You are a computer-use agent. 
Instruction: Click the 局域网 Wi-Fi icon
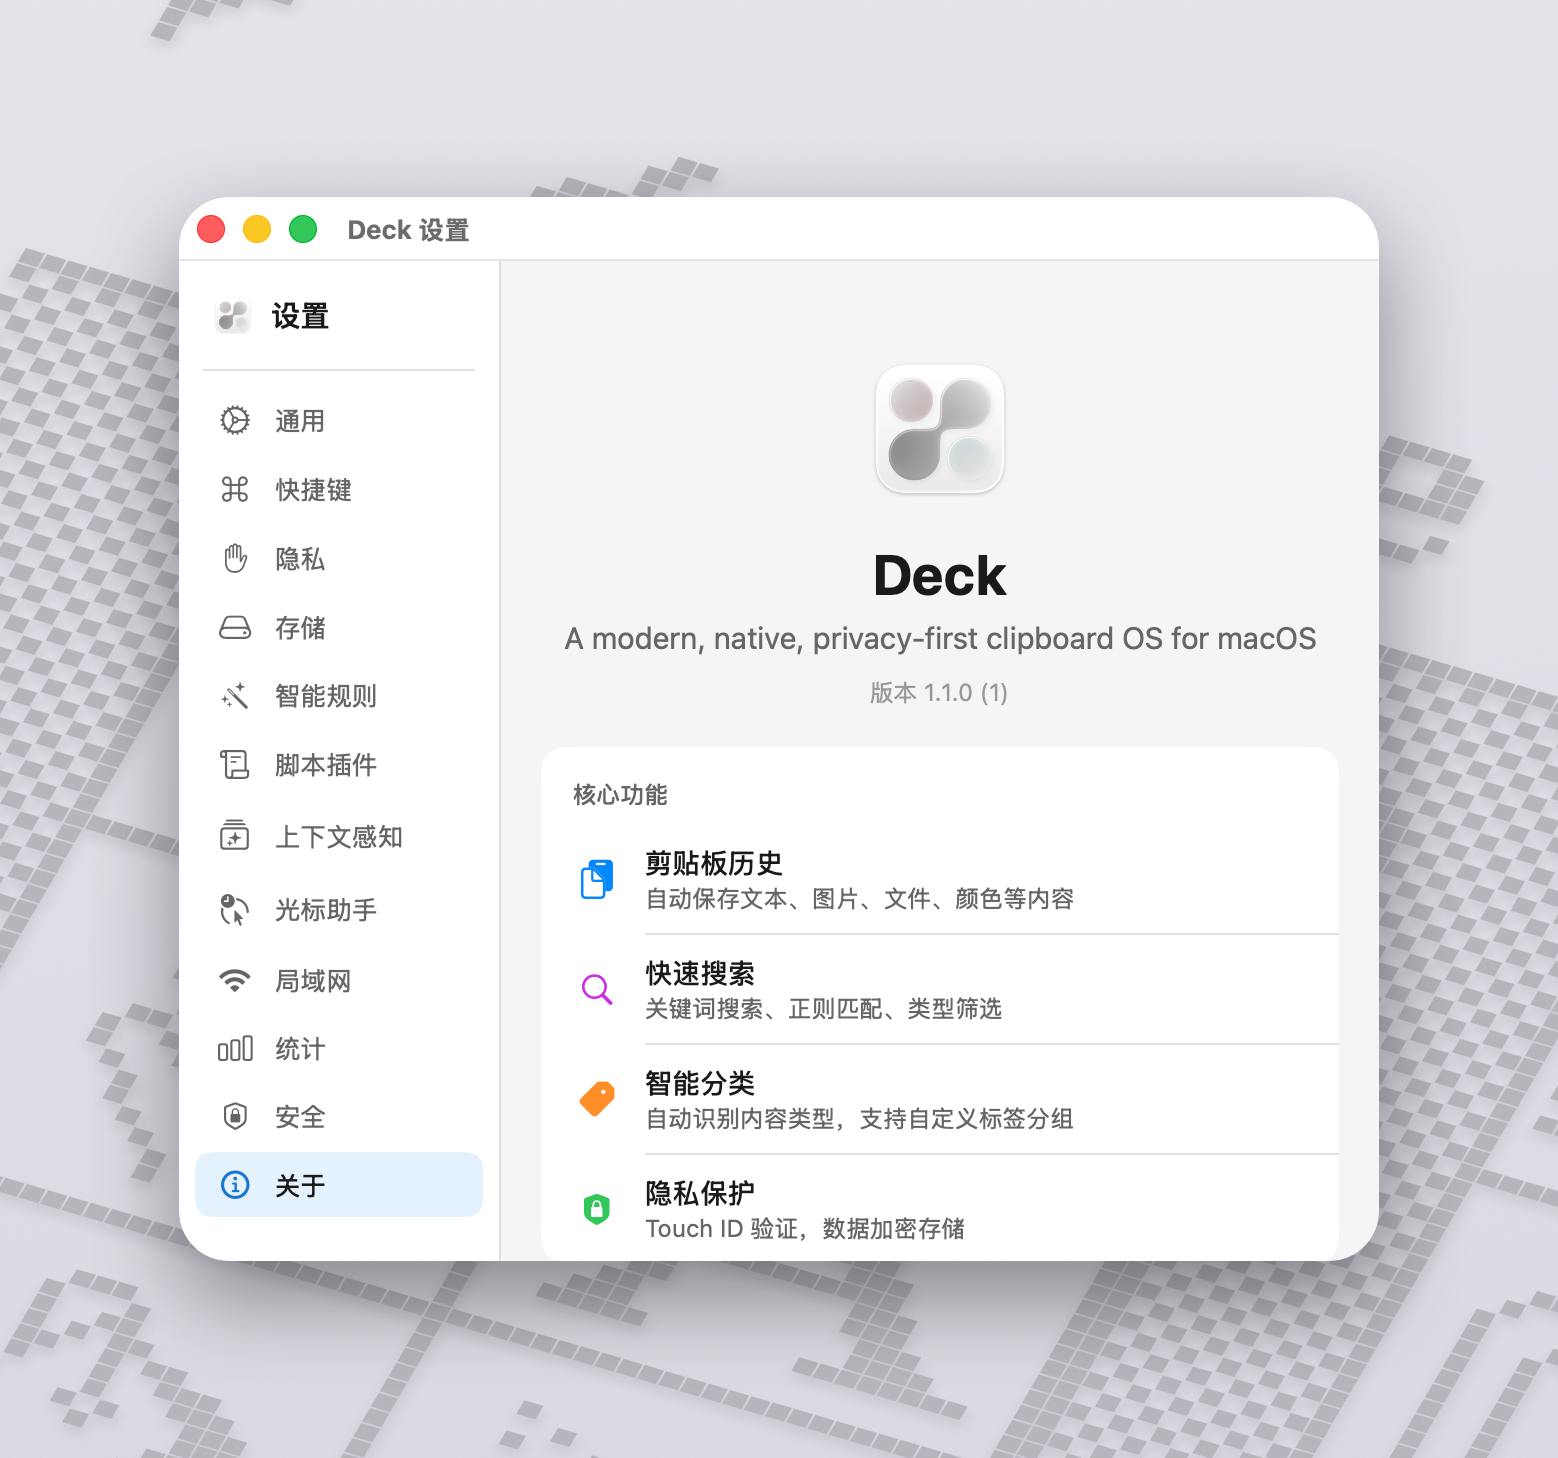pos(234,981)
